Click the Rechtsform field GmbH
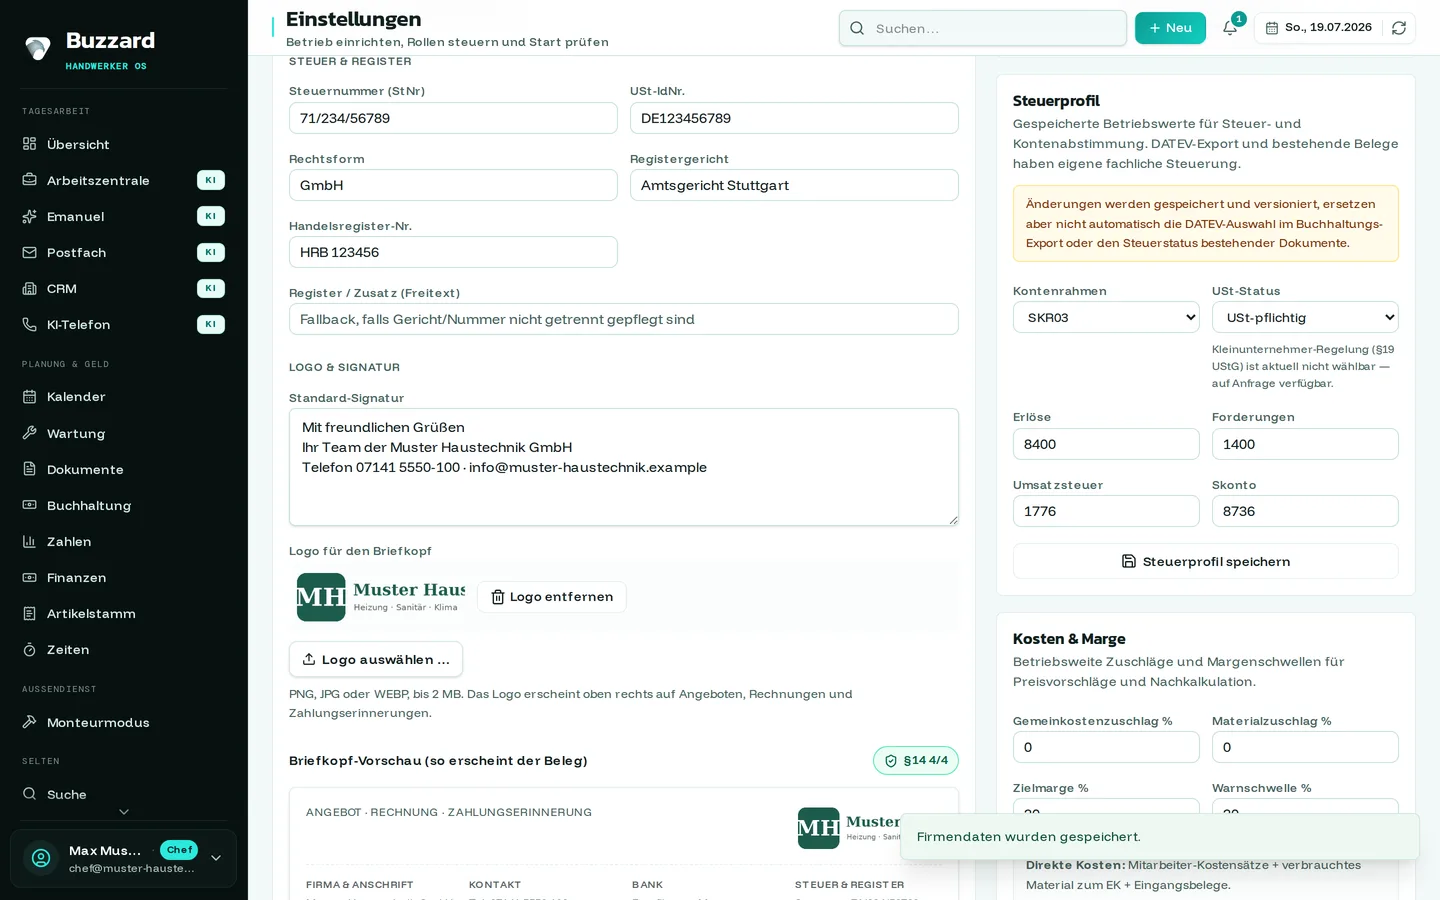The height and width of the screenshot is (900, 1440). [453, 185]
